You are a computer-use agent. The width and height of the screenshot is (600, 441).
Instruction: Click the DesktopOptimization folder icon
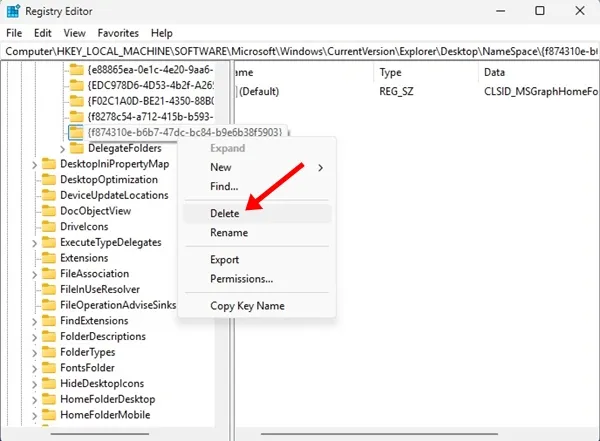49,179
